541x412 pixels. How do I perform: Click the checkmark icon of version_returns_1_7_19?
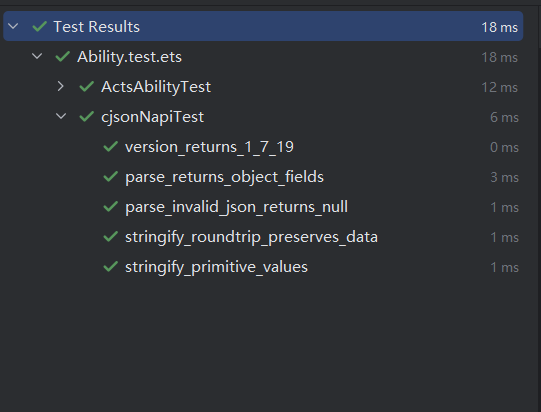pyautogui.click(x=111, y=146)
